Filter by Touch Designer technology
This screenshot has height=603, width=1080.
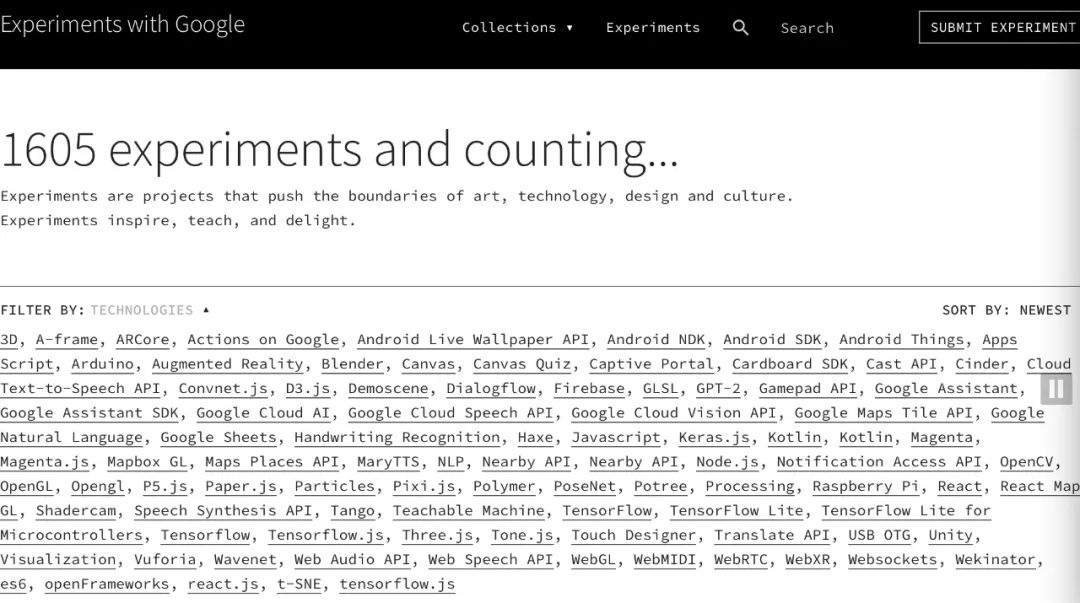point(633,536)
